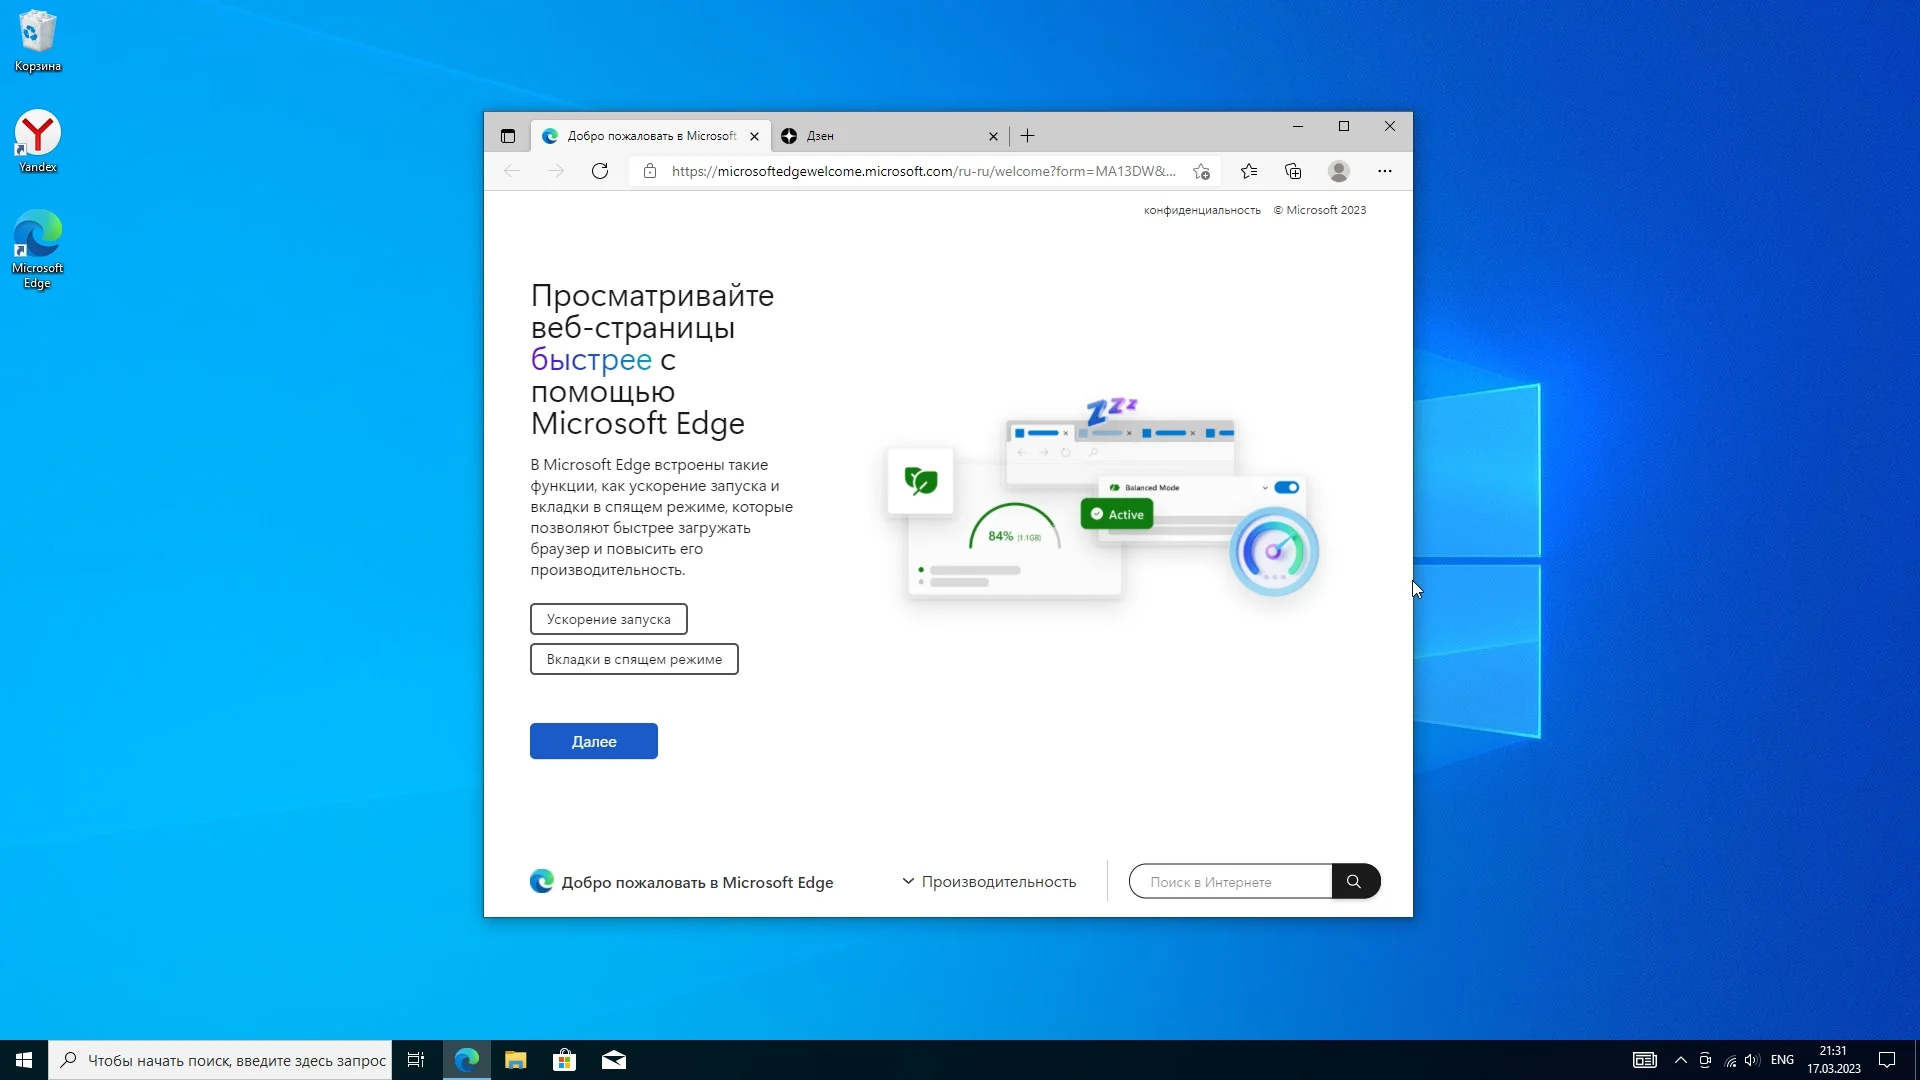Show hidden system tray icons chevron
1920x1080 pixels.
tap(1680, 1060)
